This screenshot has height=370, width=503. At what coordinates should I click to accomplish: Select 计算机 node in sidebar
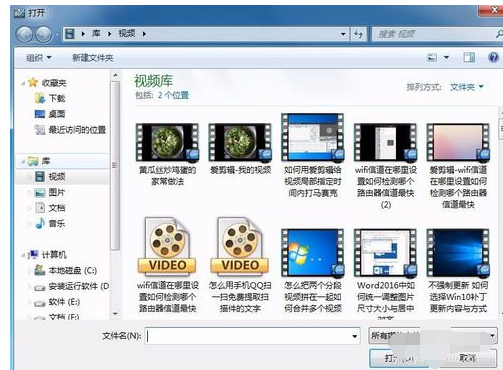[x=47, y=255]
